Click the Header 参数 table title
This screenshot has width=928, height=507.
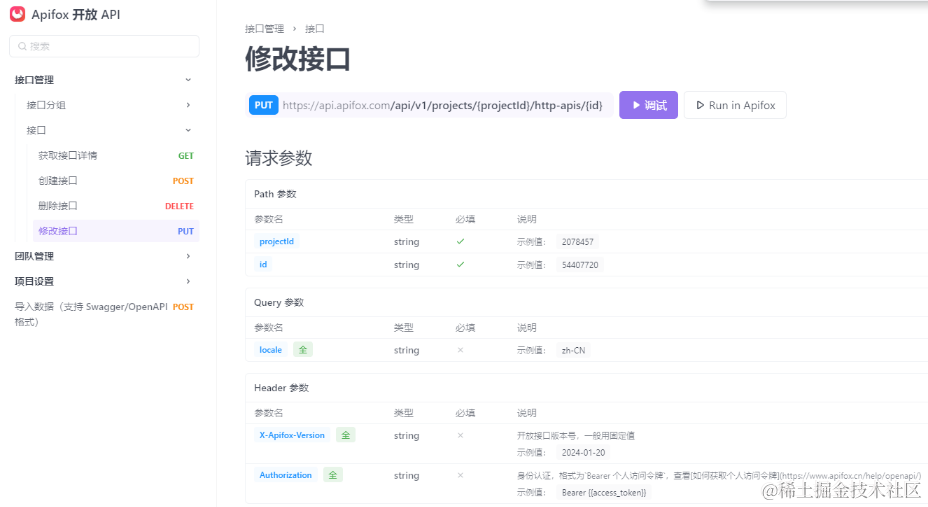click(282, 388)
